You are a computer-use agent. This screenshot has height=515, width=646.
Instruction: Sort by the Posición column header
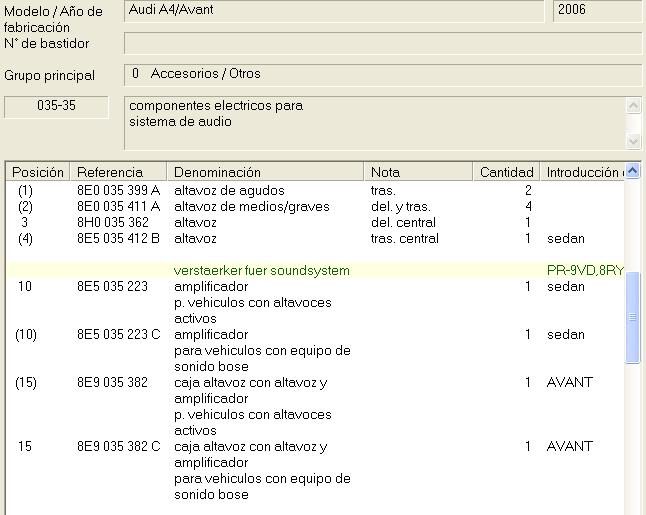(38, 172)
